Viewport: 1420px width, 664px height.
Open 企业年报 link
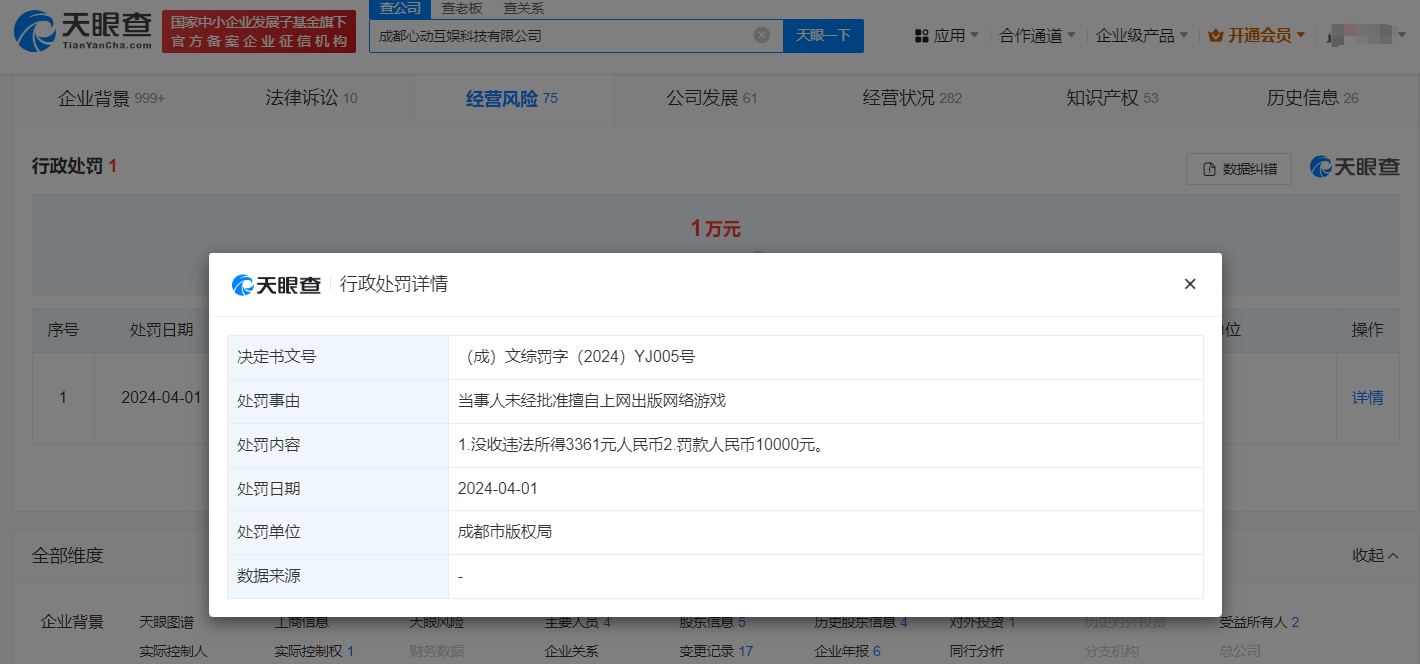[847, 651]
